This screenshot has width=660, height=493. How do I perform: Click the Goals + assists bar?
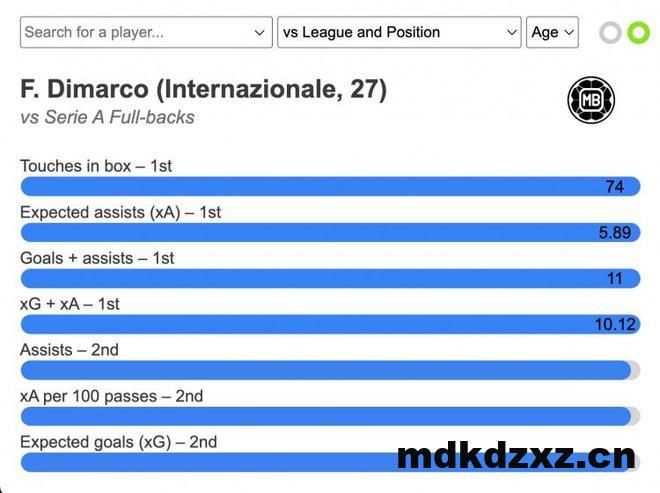pos(330,278)
